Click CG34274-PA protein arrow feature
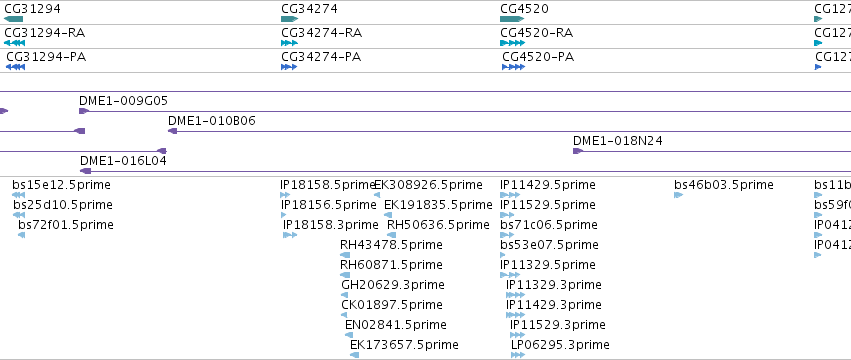This screenshot has width=851, height=360. click(289, 67)
